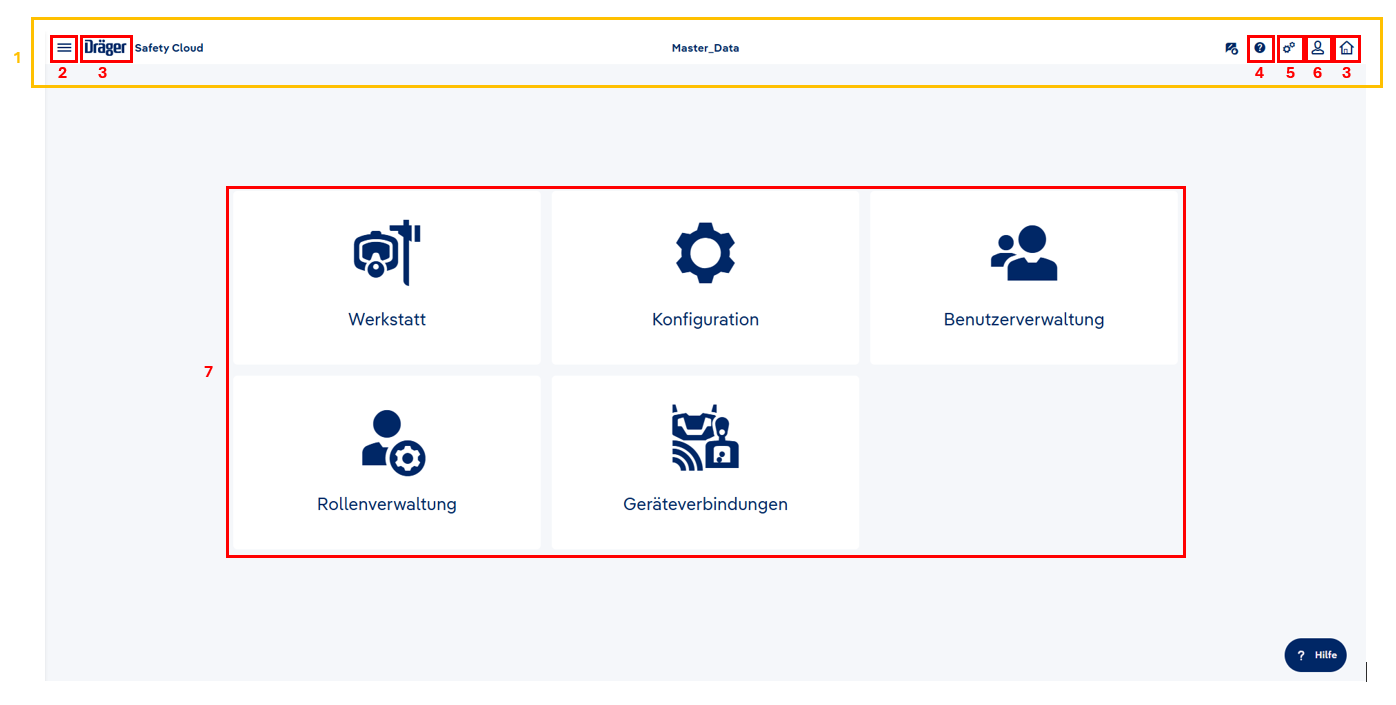Select the Rollenverwaltung label text
This screenshot has height=705, width=1396.
point(387,504)
